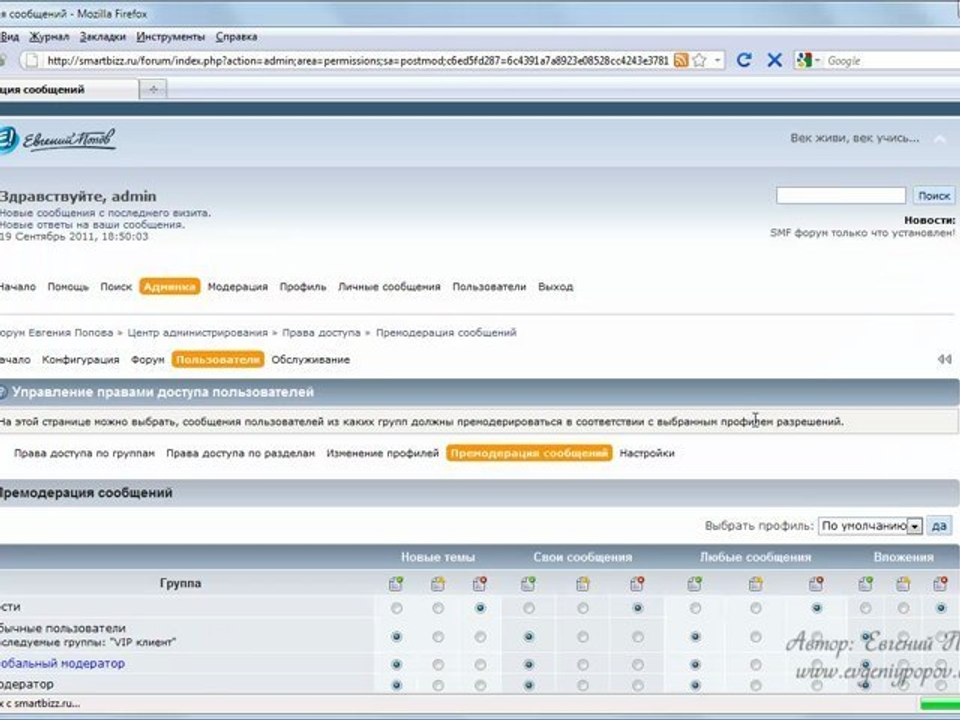The width and height of the screenshot is (960, 720).
Task: Switch to Права доступа по разделам
Action: 240,453
